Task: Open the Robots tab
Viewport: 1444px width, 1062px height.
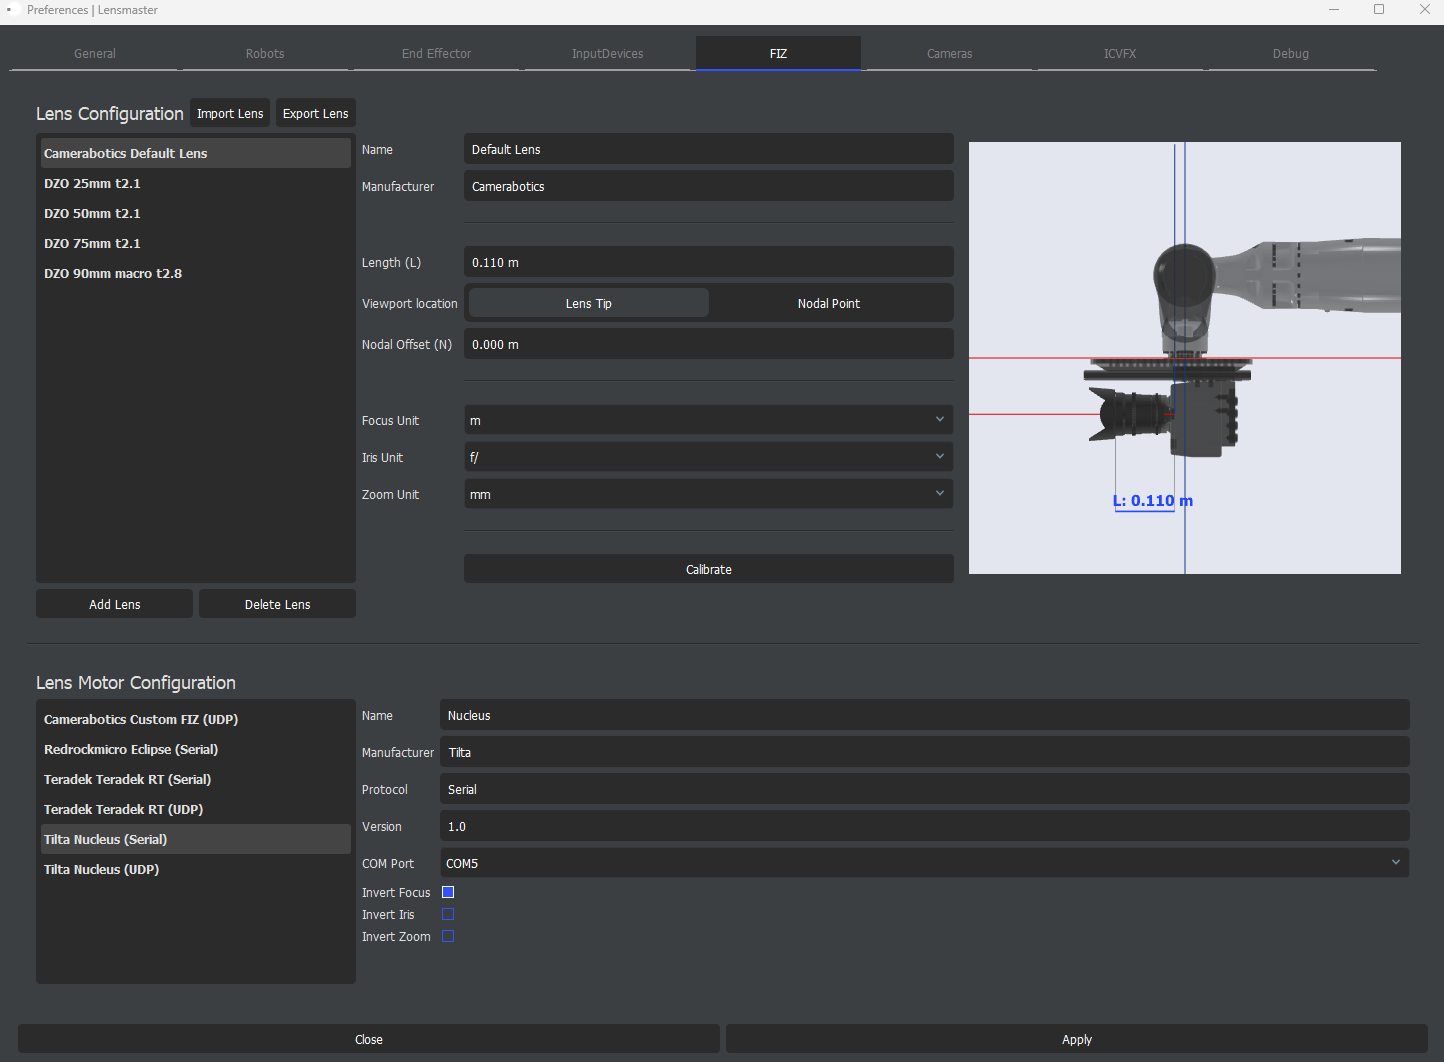Action: pyautogui.click(x=265, y=54)
